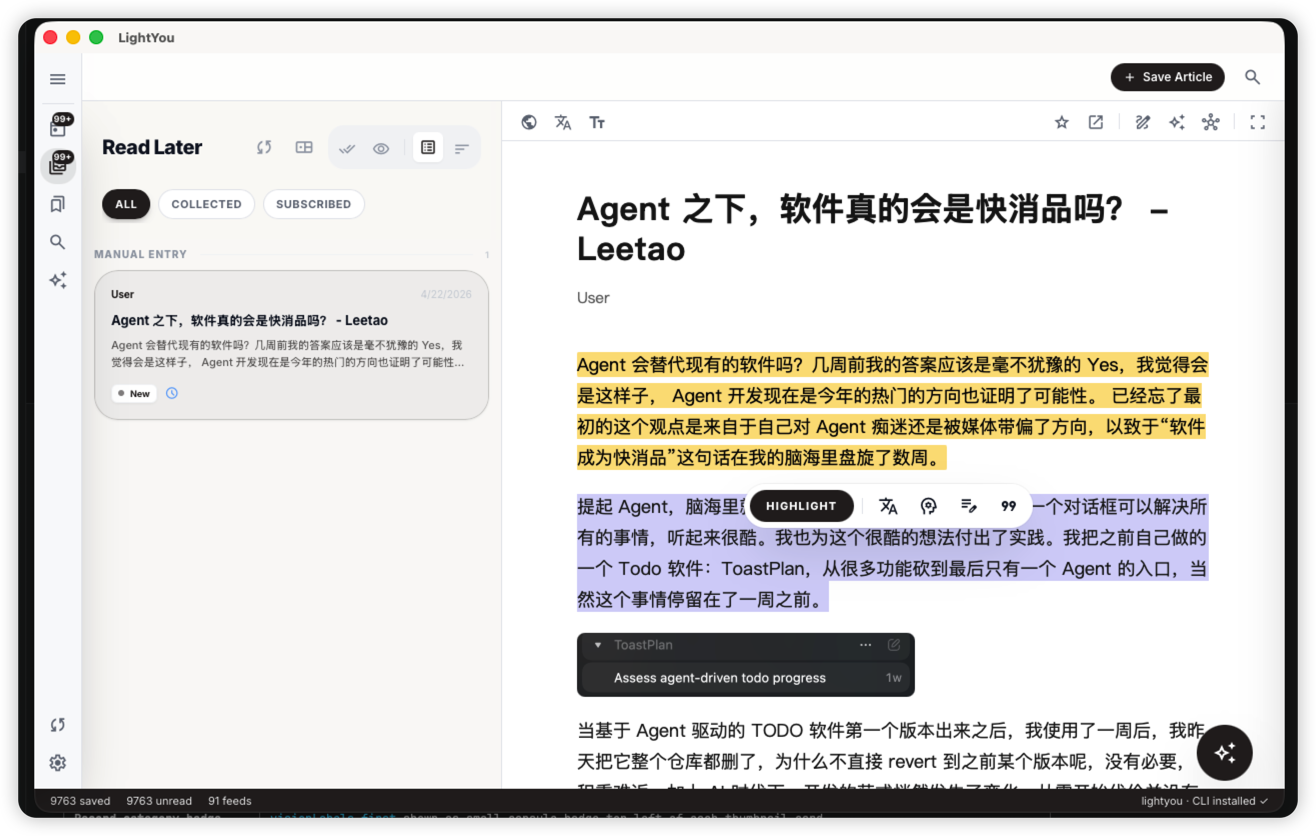Click the HIGHLIGHT button in selection popup

801,506
